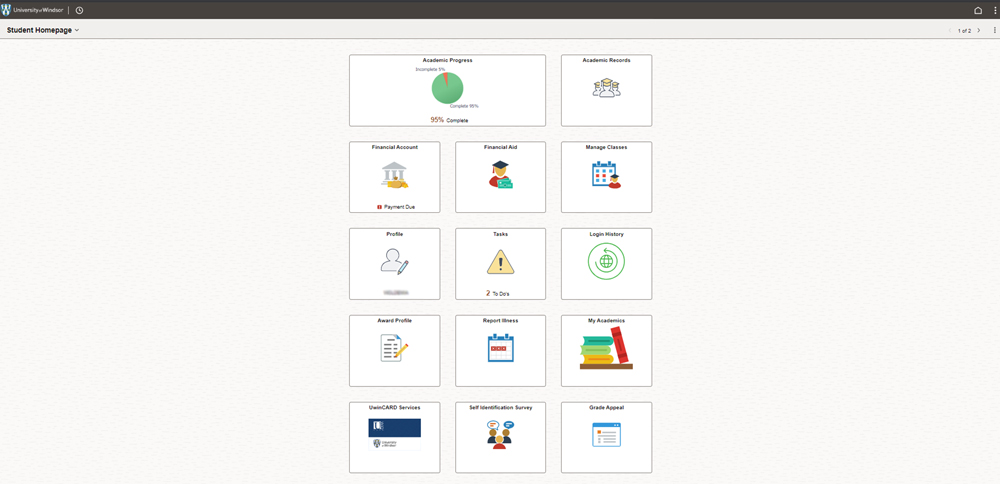Viewport: 1000px width, 484px height.
Task: Click the Report Illness calendar icon
Action: click(500, 348)
